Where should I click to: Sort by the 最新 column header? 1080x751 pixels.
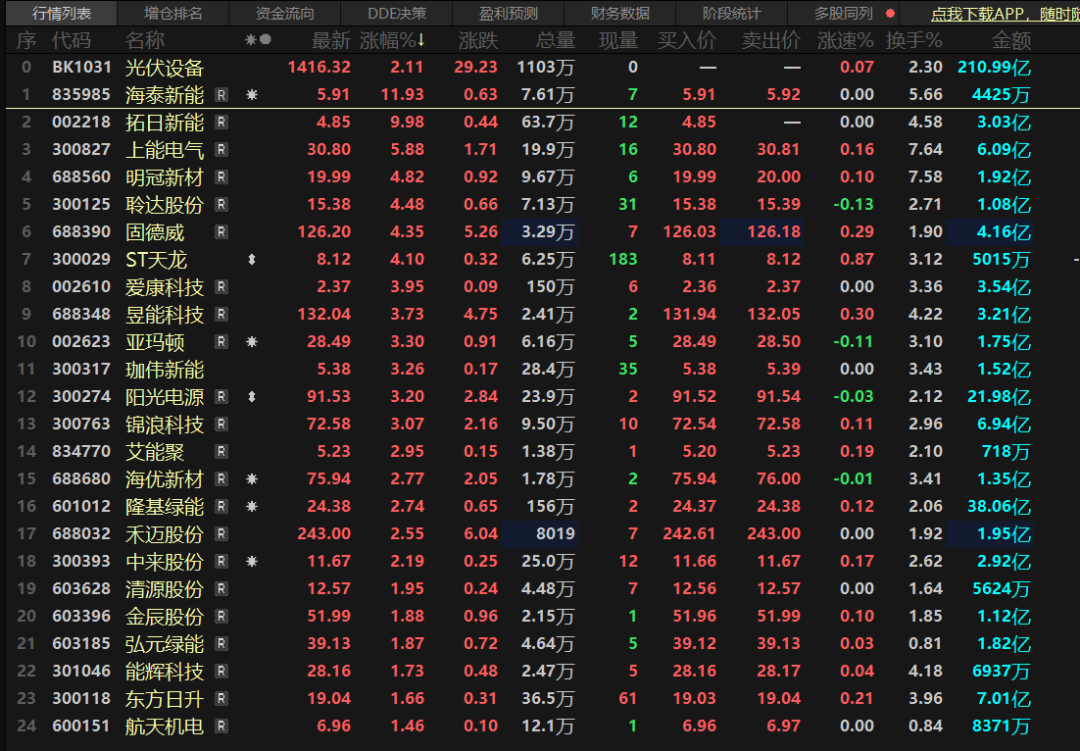(x=331, y=41)
